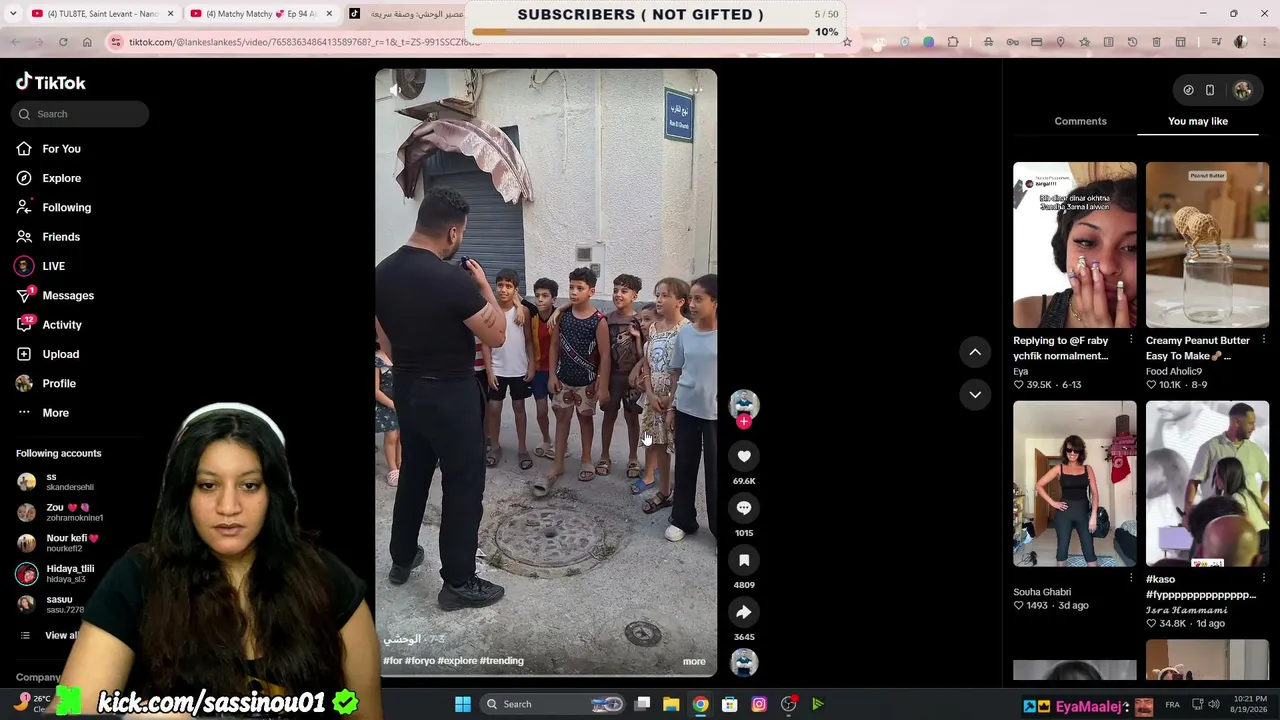Image resolution: width=1280 pixels, height=720 pixels.
Task: Click the Windows taskbar Search box
Action: point(553,704)
